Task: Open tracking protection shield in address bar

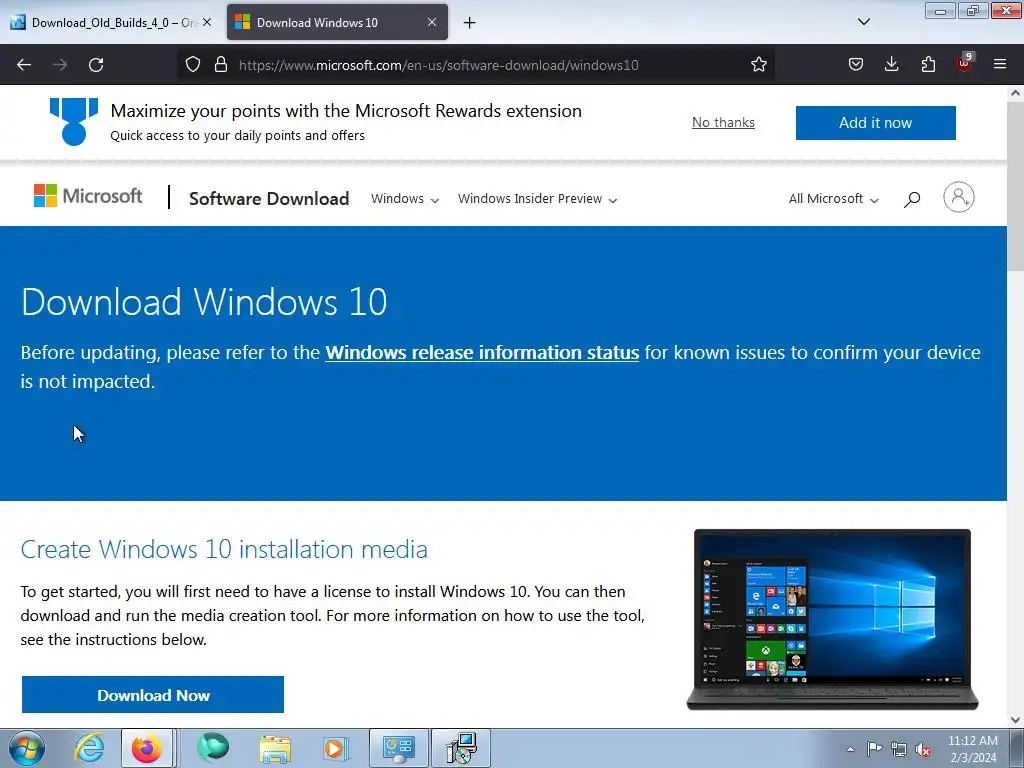Action: [193, 65]
